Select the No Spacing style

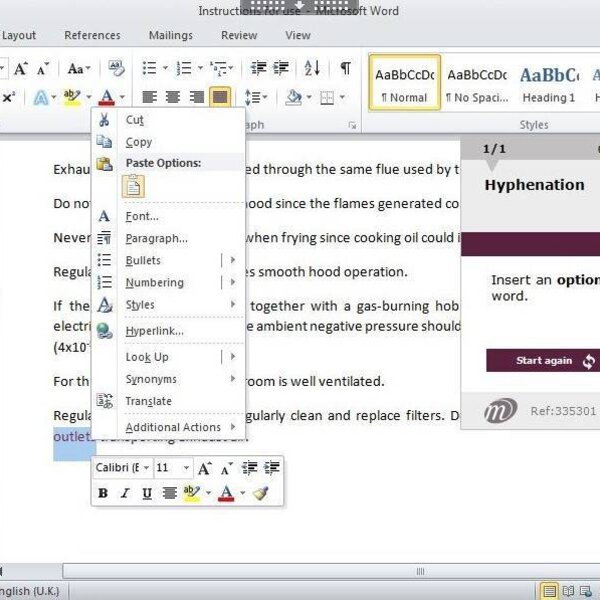point(477,82)
